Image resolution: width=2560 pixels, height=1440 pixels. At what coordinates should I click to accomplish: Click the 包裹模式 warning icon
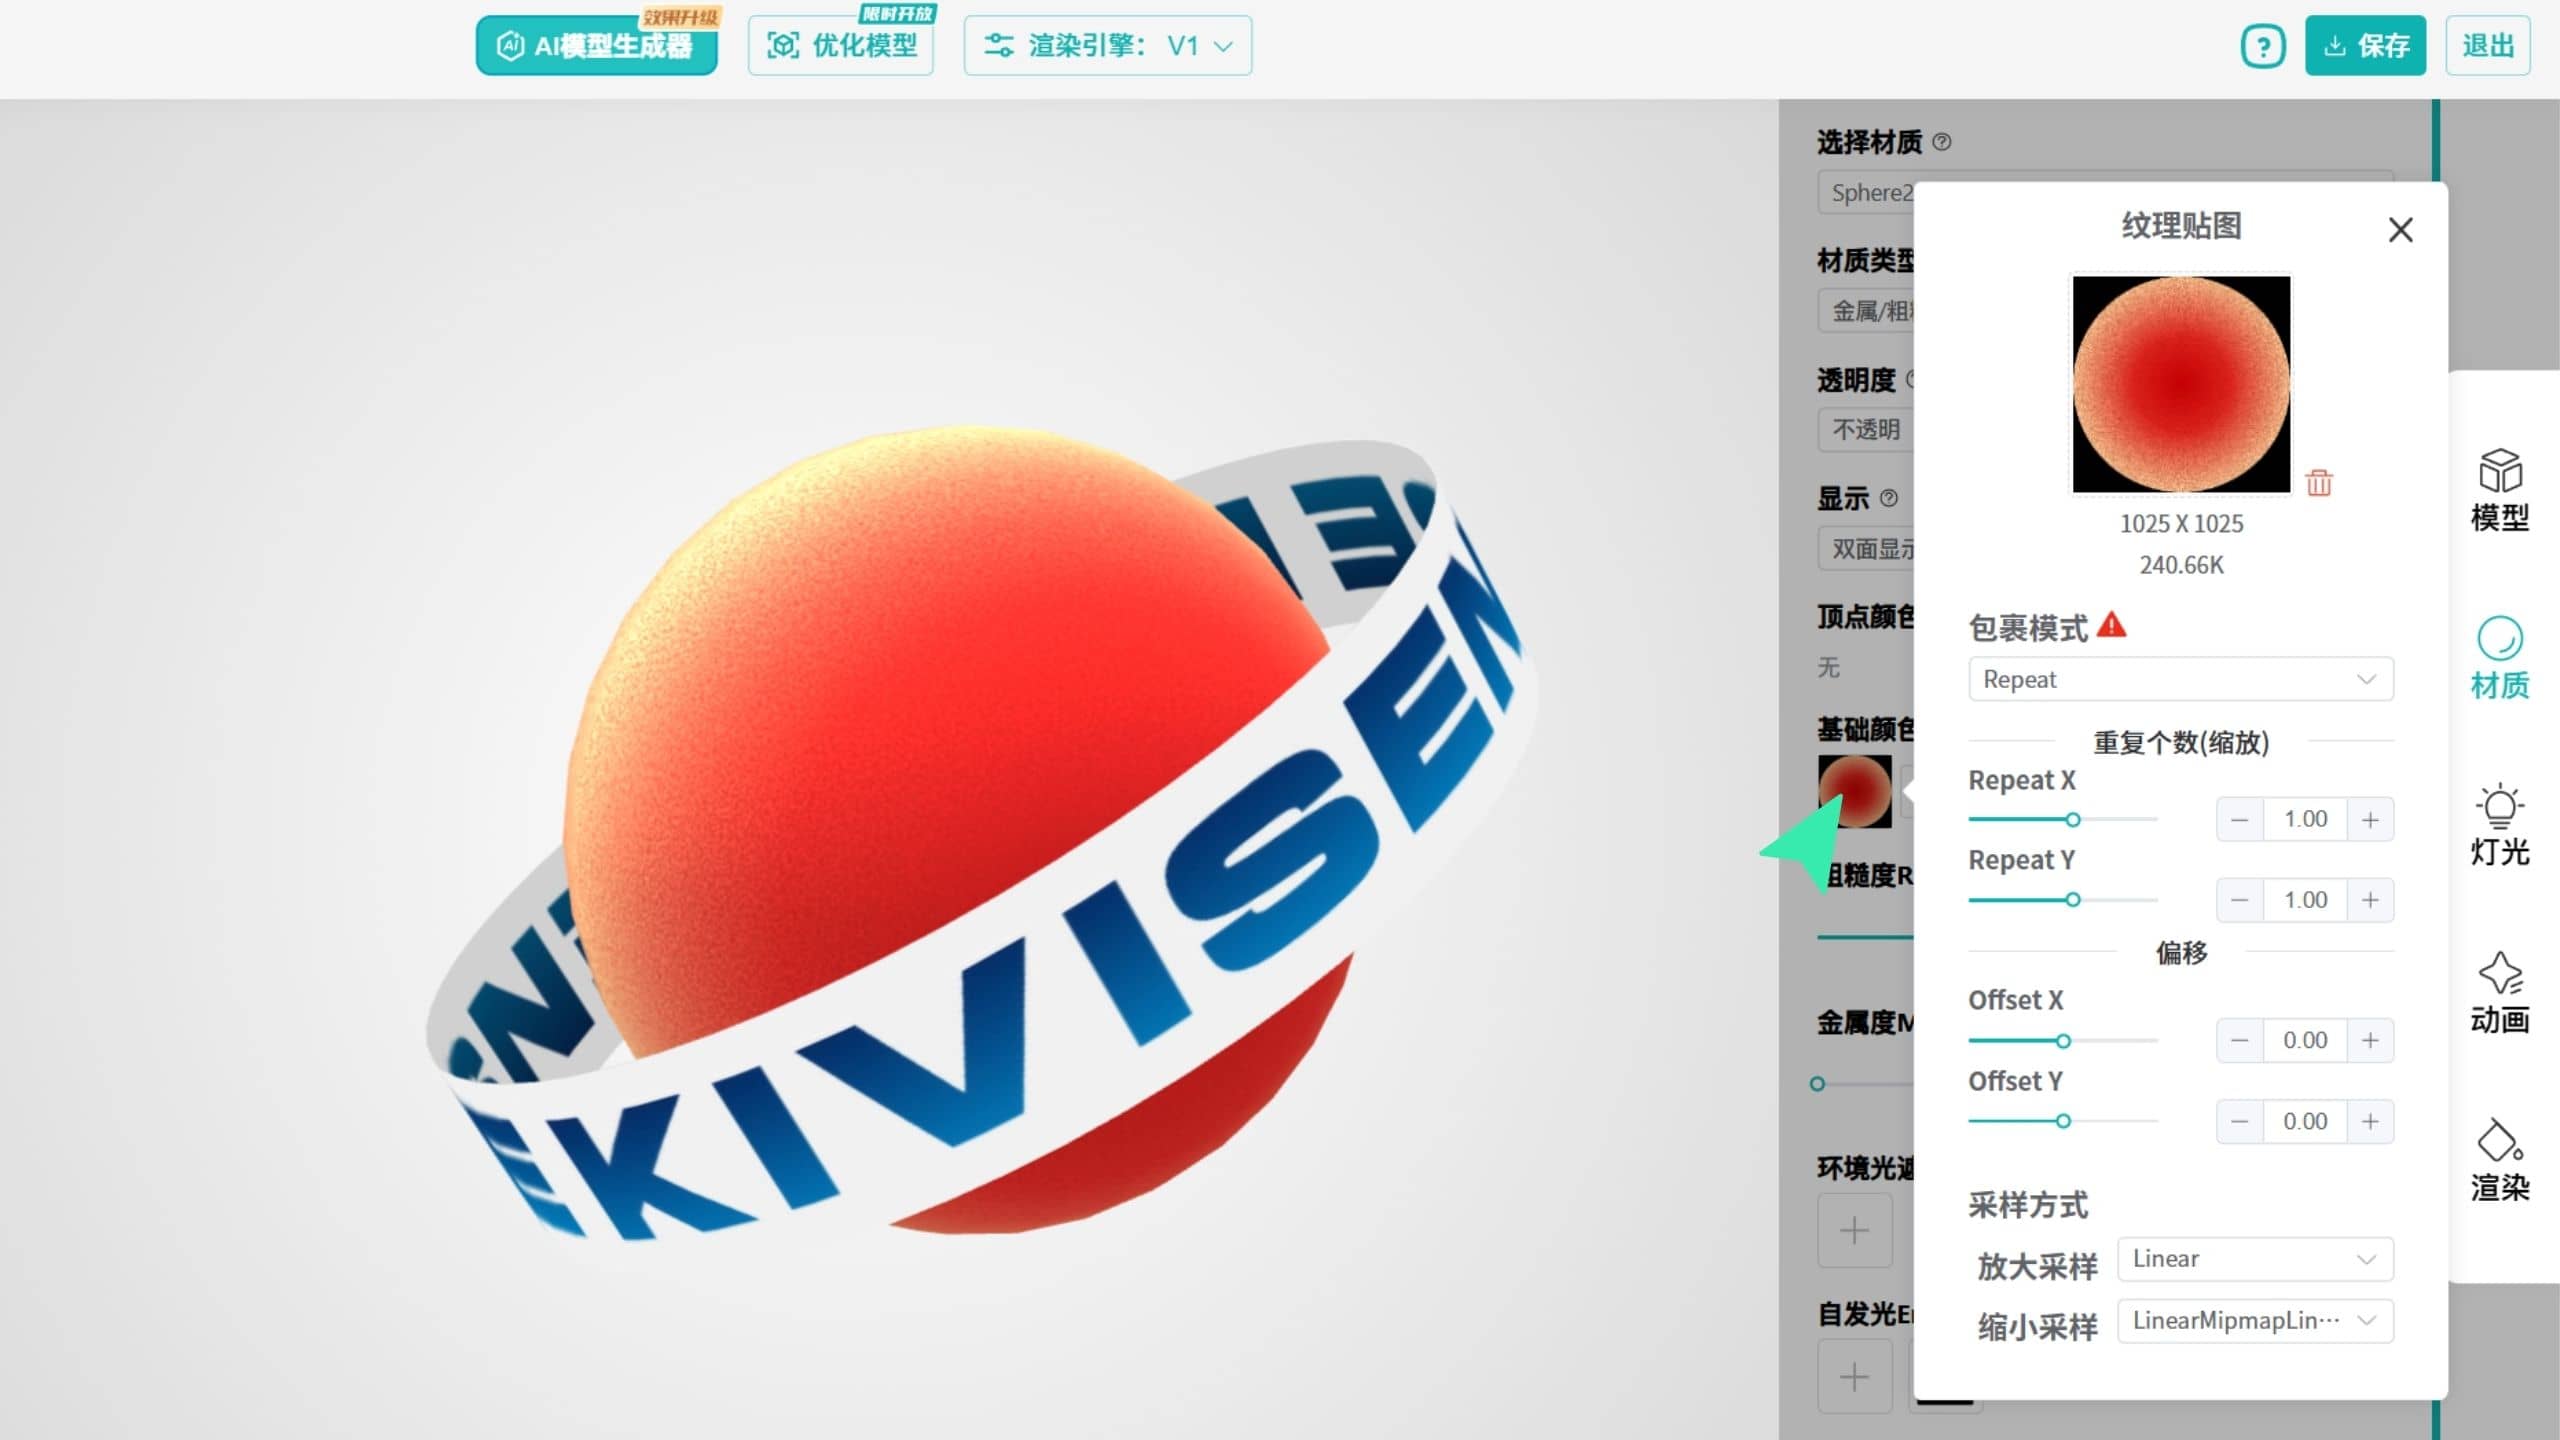[2111, 625]
